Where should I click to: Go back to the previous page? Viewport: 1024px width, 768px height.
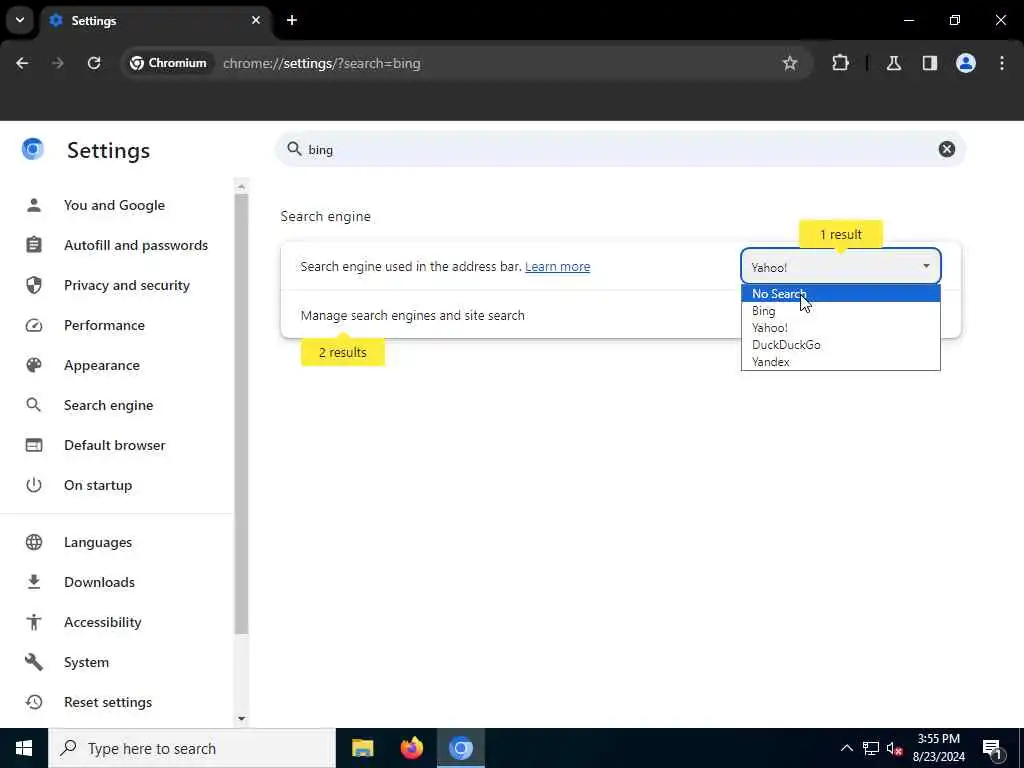click(22, 63)
